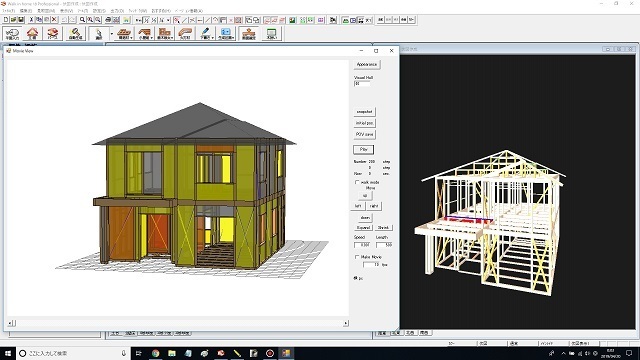The height and width of the screenshot is (360, 640).
Task: Click the Speed input field
Action: pos(362,245)
